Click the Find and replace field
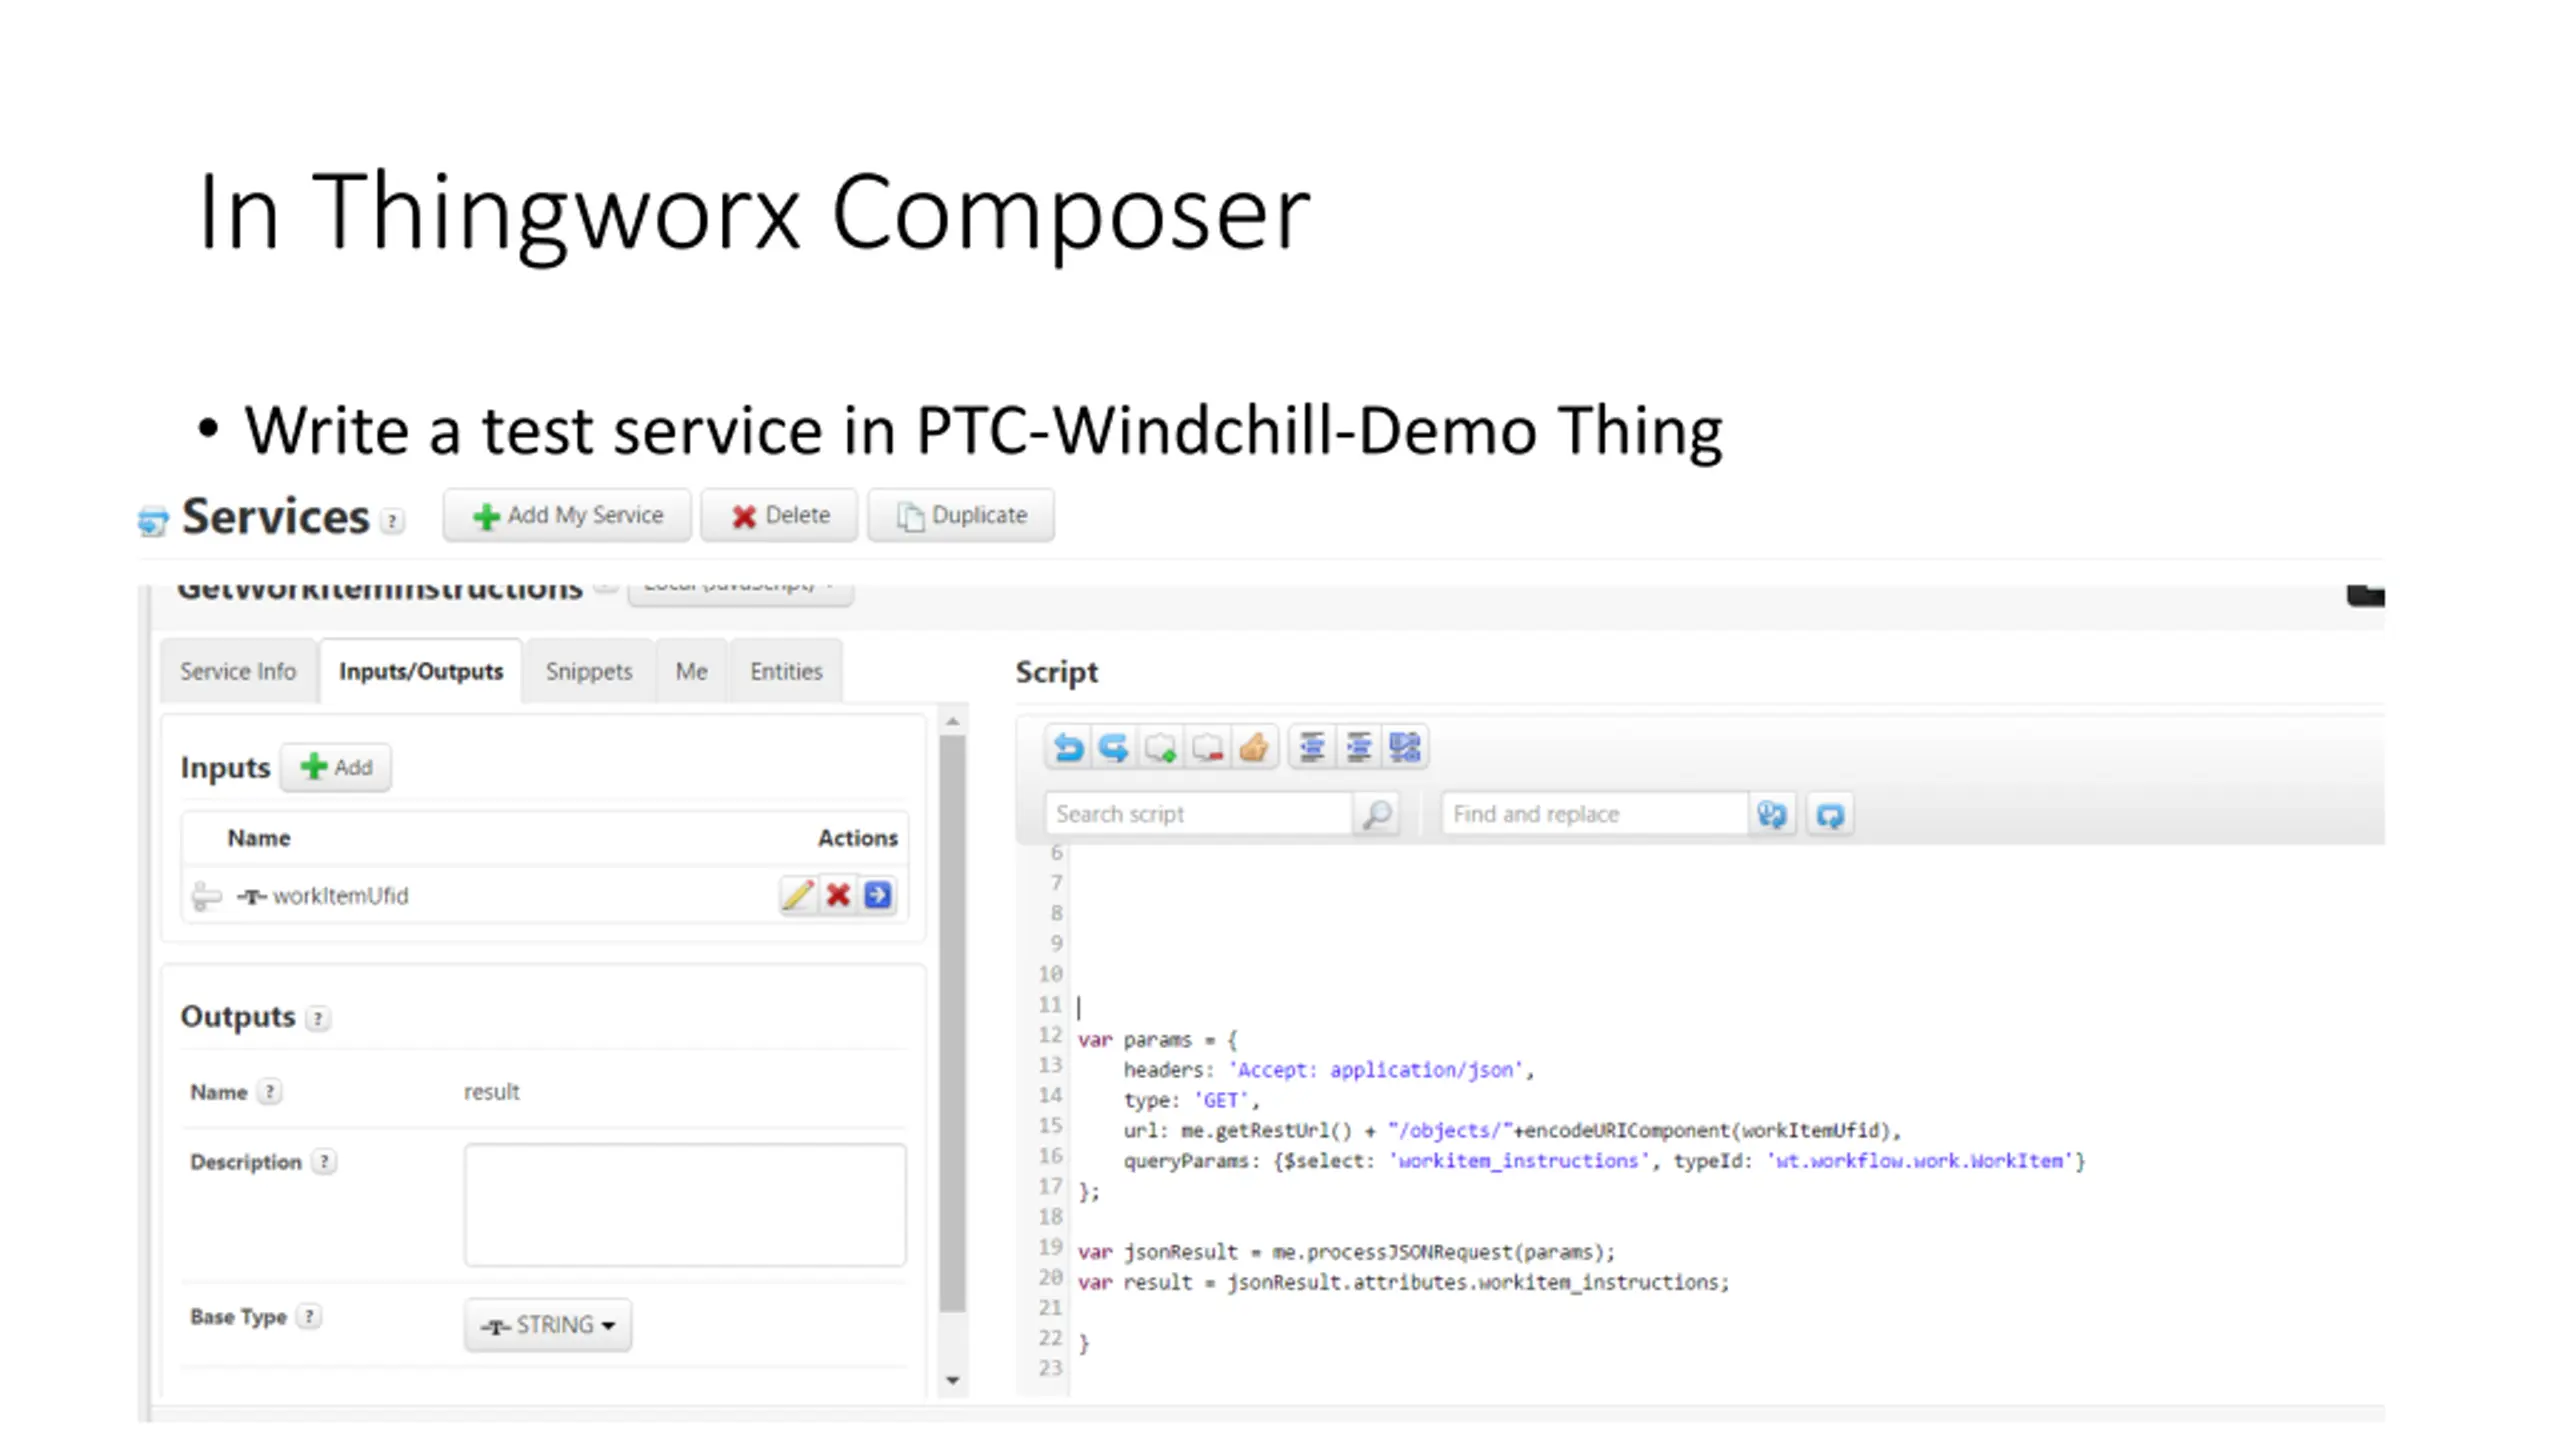Image resolution: width=2560 pixels, height=1440 pixels. [1594, 814]
